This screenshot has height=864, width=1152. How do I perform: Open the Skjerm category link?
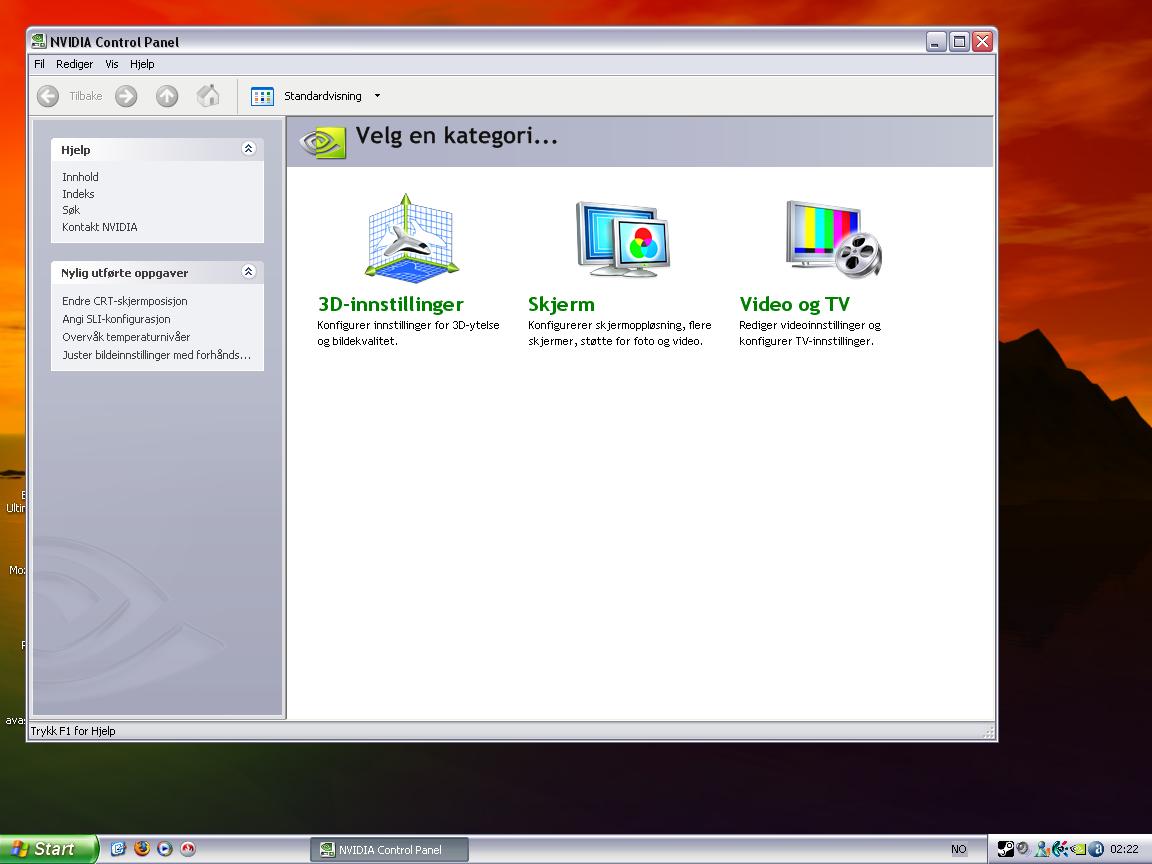click(561, 304)
